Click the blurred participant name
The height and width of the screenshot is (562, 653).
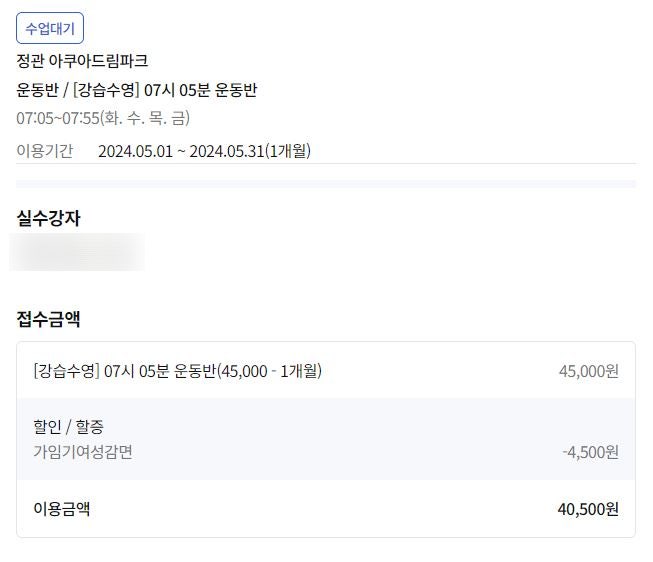(x=77, y=252)
